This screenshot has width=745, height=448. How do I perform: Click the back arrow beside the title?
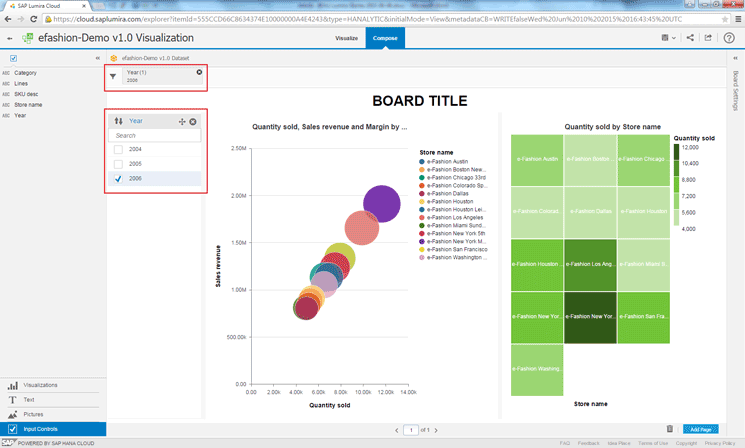[x=9, y=39]
